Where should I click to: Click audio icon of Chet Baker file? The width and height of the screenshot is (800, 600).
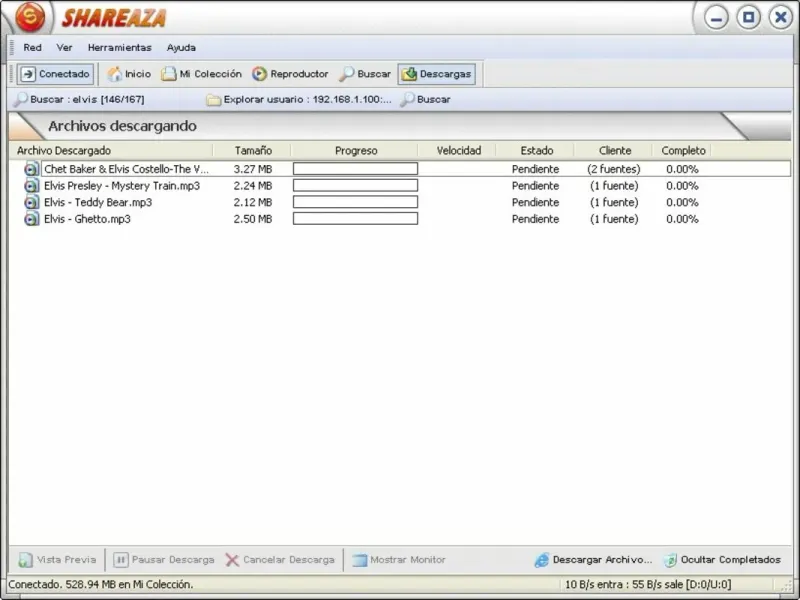(31, 169)
